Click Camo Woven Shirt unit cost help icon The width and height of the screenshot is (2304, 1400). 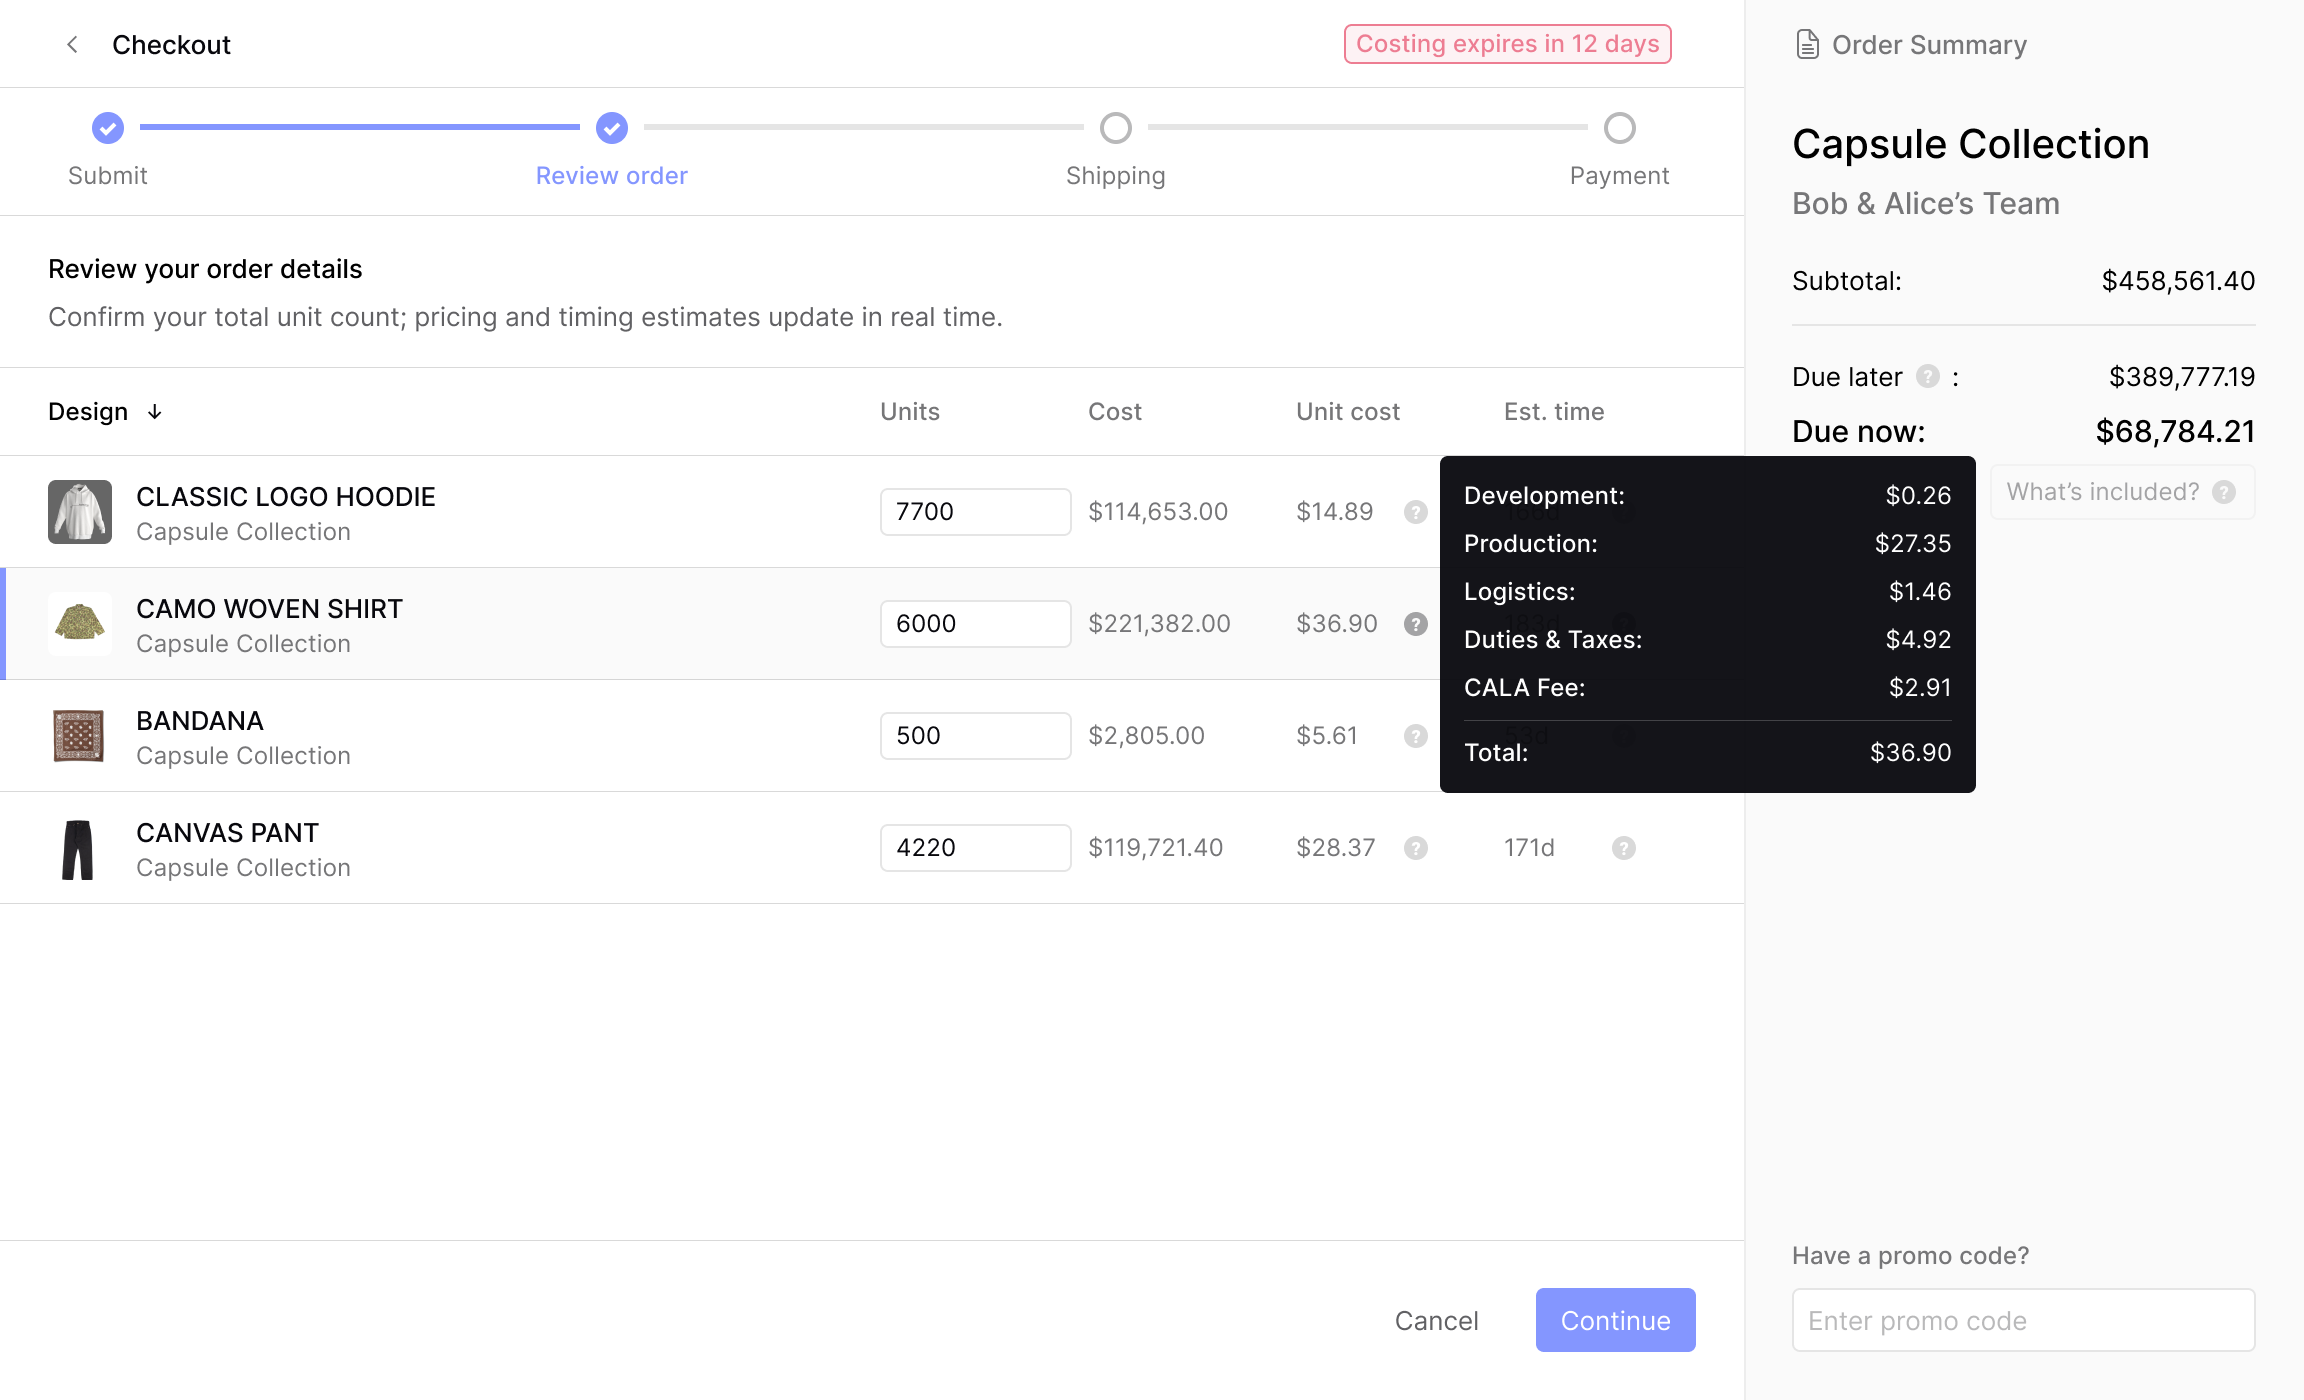point(1415,624)
